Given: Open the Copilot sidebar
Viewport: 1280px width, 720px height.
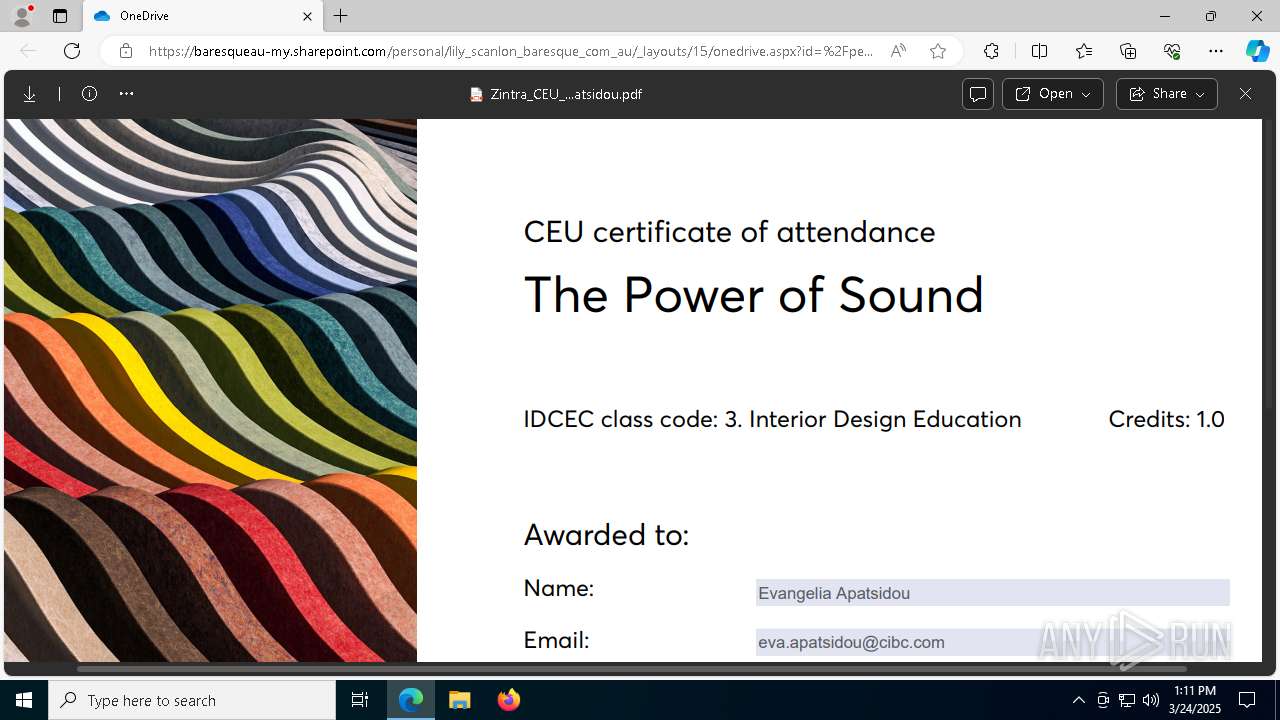Looking at the screenshot, I should tap(1257, 51).
